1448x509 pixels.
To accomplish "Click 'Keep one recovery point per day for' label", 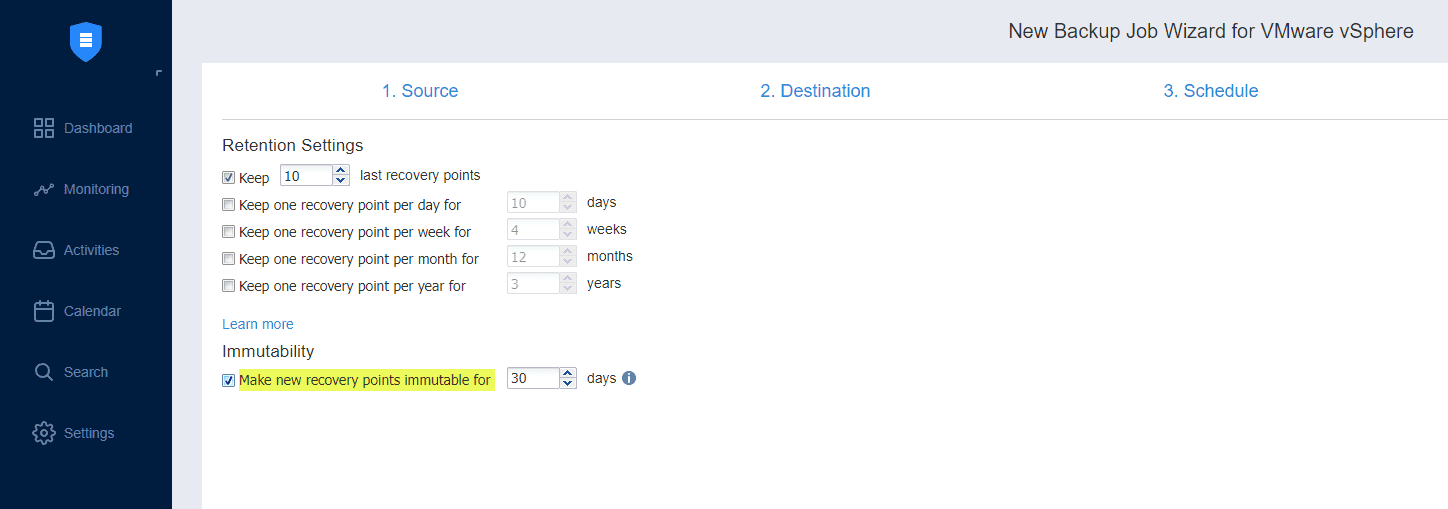I will [x=350, y=205].
